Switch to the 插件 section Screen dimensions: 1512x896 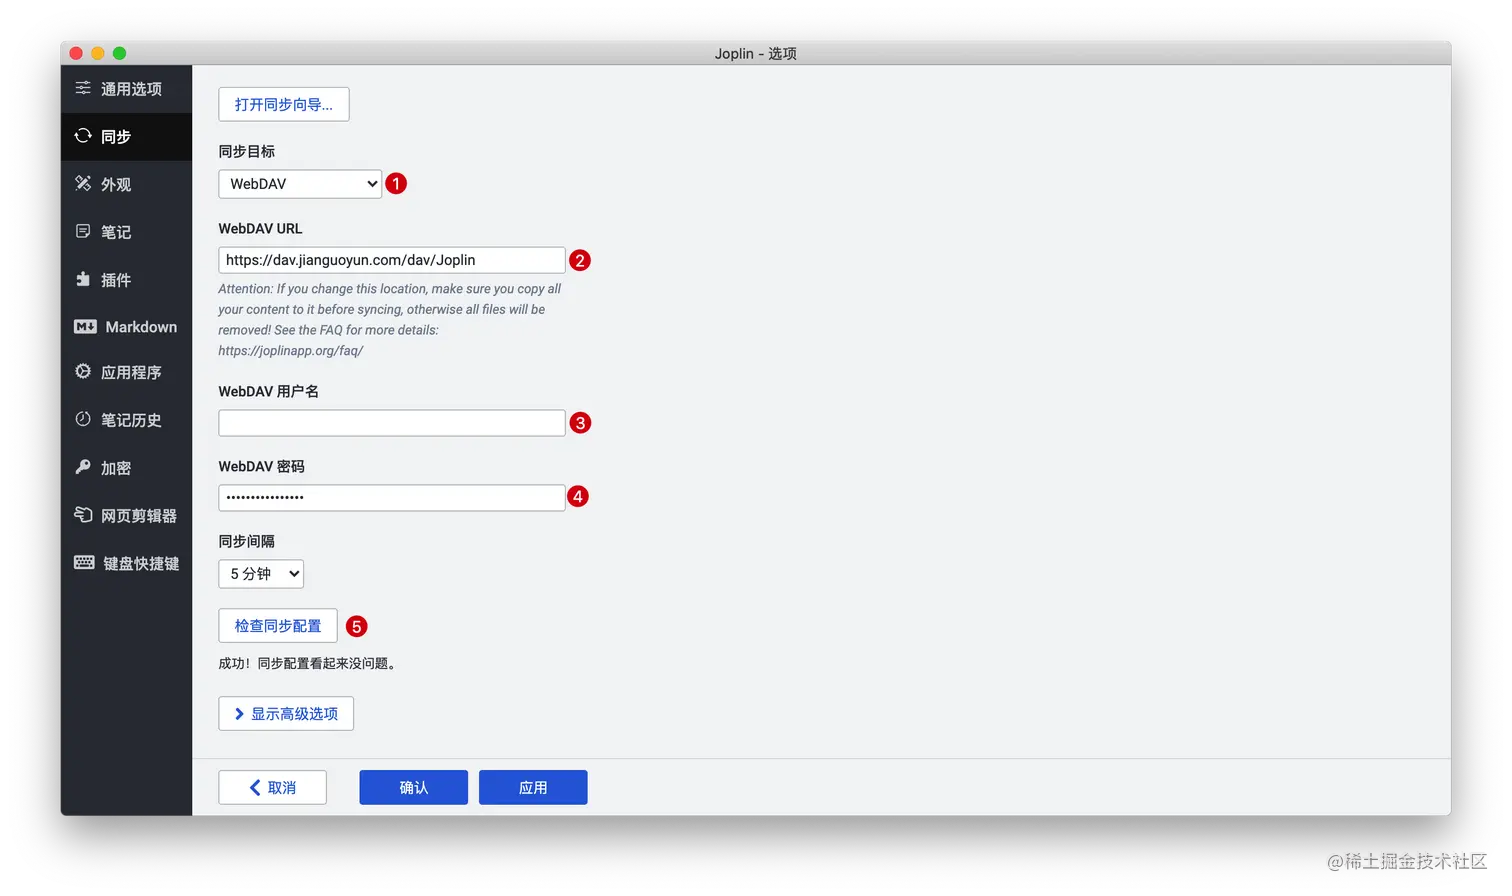click(x=126, y=280)
